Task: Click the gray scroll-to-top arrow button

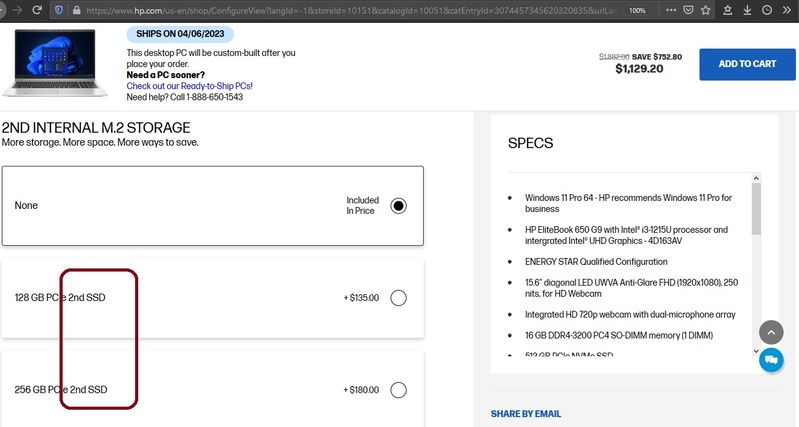Action: [x=771, y=332]
